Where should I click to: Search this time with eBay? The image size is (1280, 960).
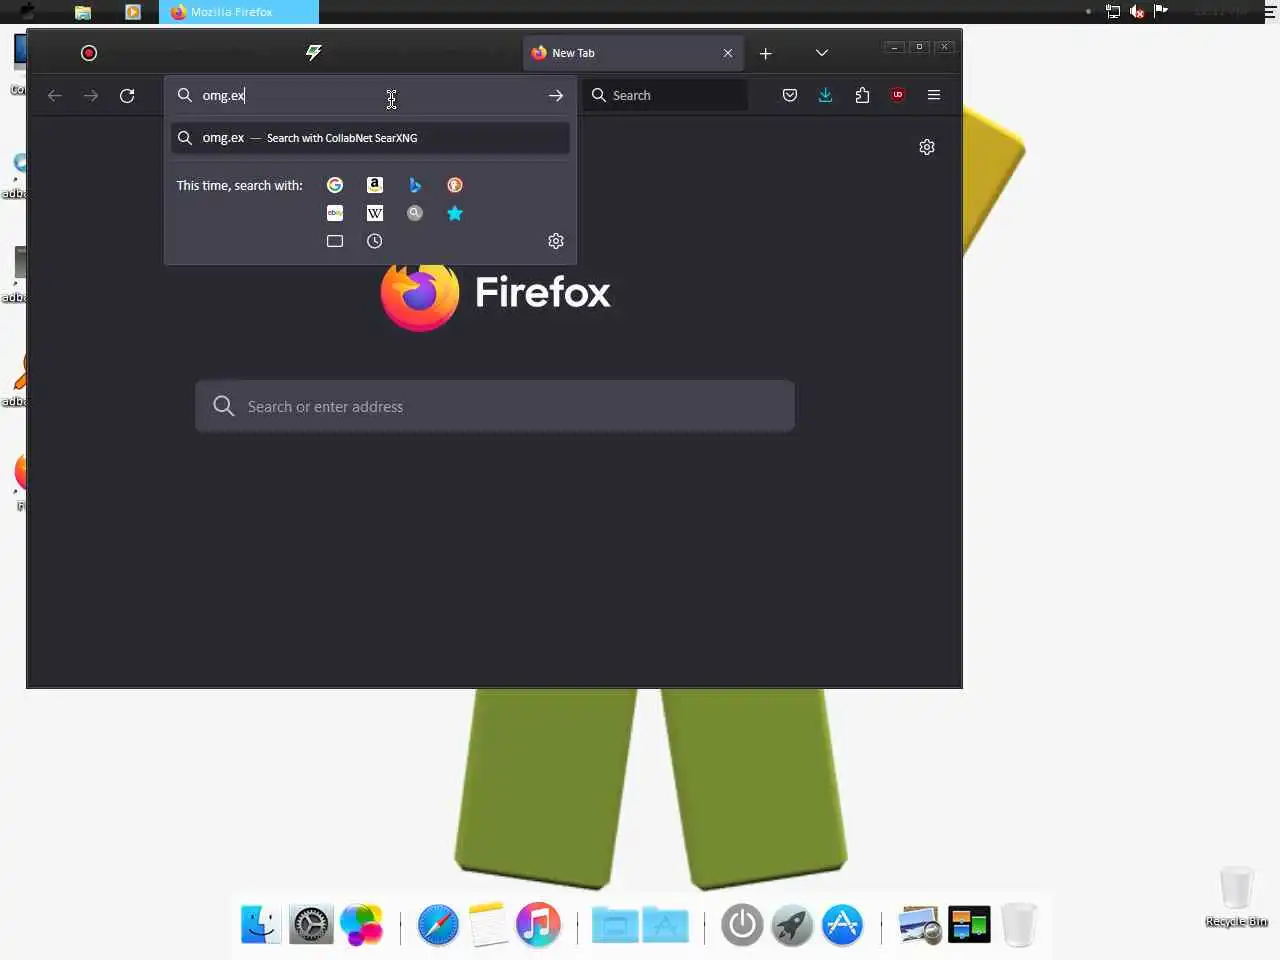point(335,213)
